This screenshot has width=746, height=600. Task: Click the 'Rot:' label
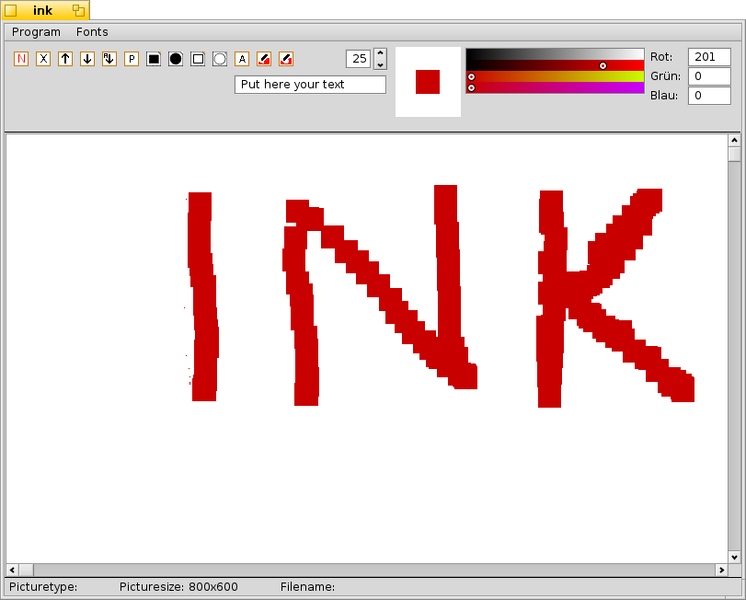pyautogui.click(x=661, y=57)
